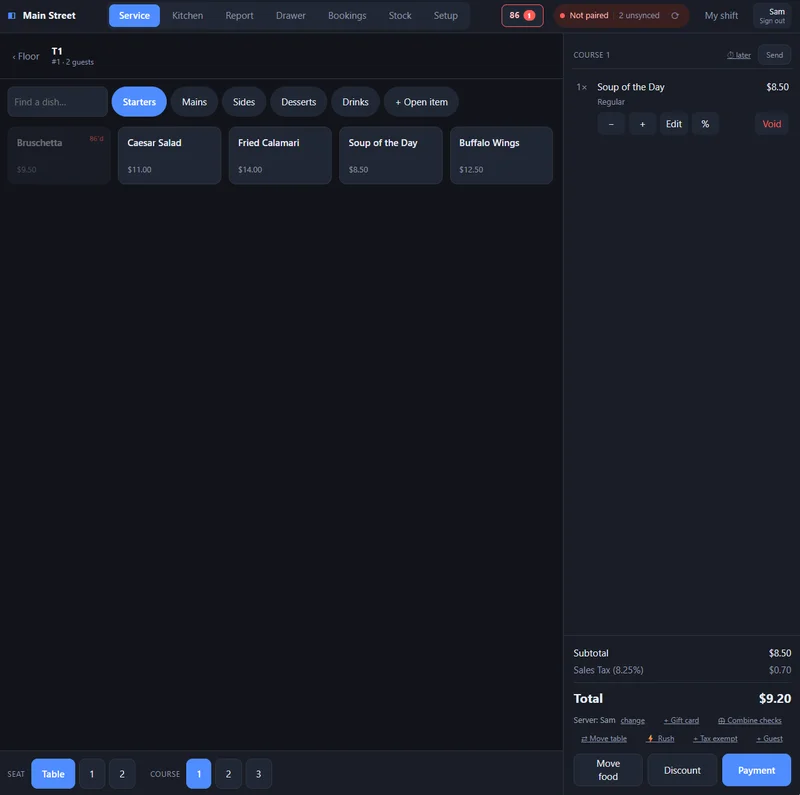This screenshot has height=795, width=800.
Task: Select seat 1
Action: (x=92, y=774)
